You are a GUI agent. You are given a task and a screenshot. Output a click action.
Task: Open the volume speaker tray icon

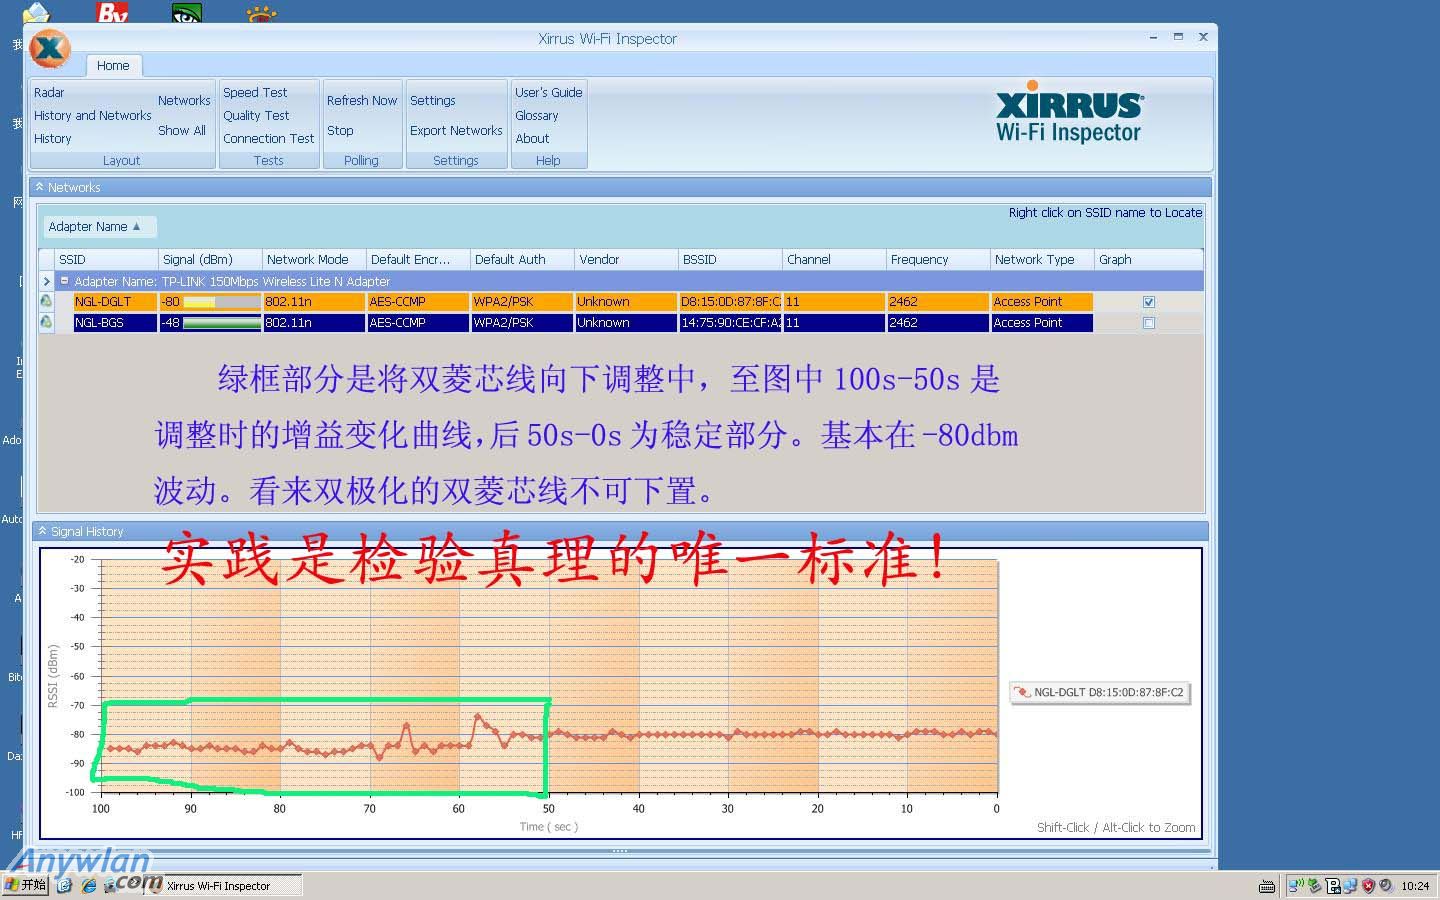pos(1386,885)
